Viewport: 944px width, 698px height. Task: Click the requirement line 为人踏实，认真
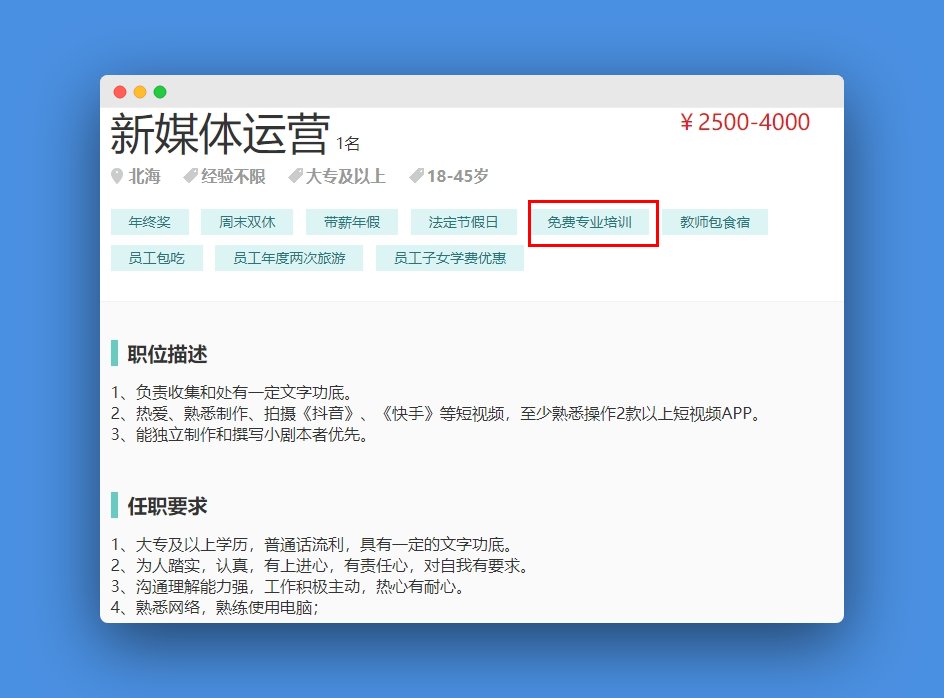pos(320,566)
